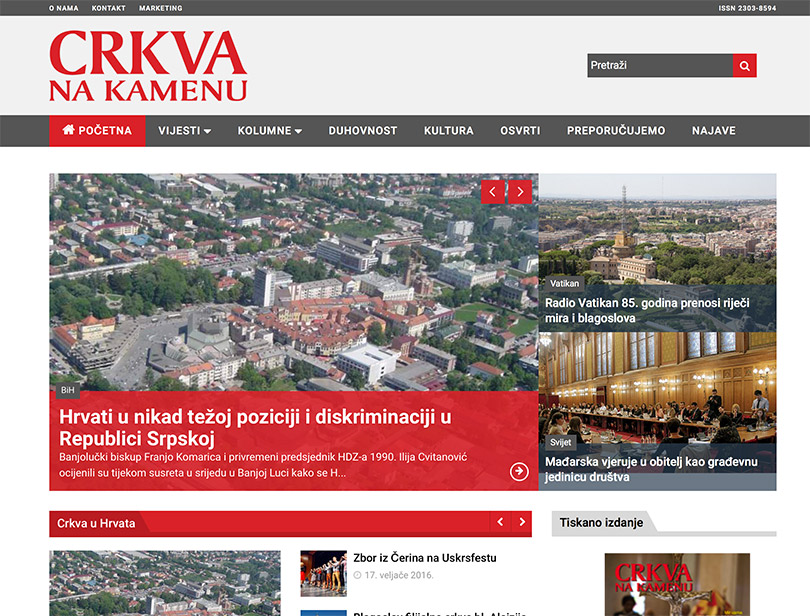This screenshot has width=810, height=616.
Task: Open the Najave menu section
Action: 713,131
